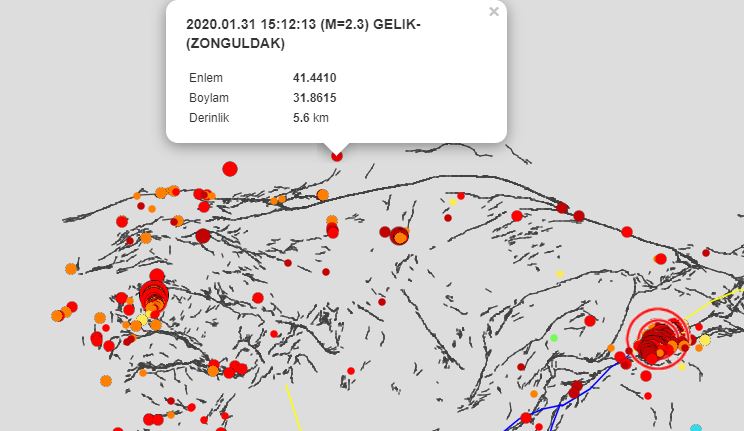Click the large red circle left of popup pointer
The height and width of the screenshot is (431, 744).
point(230,168)
